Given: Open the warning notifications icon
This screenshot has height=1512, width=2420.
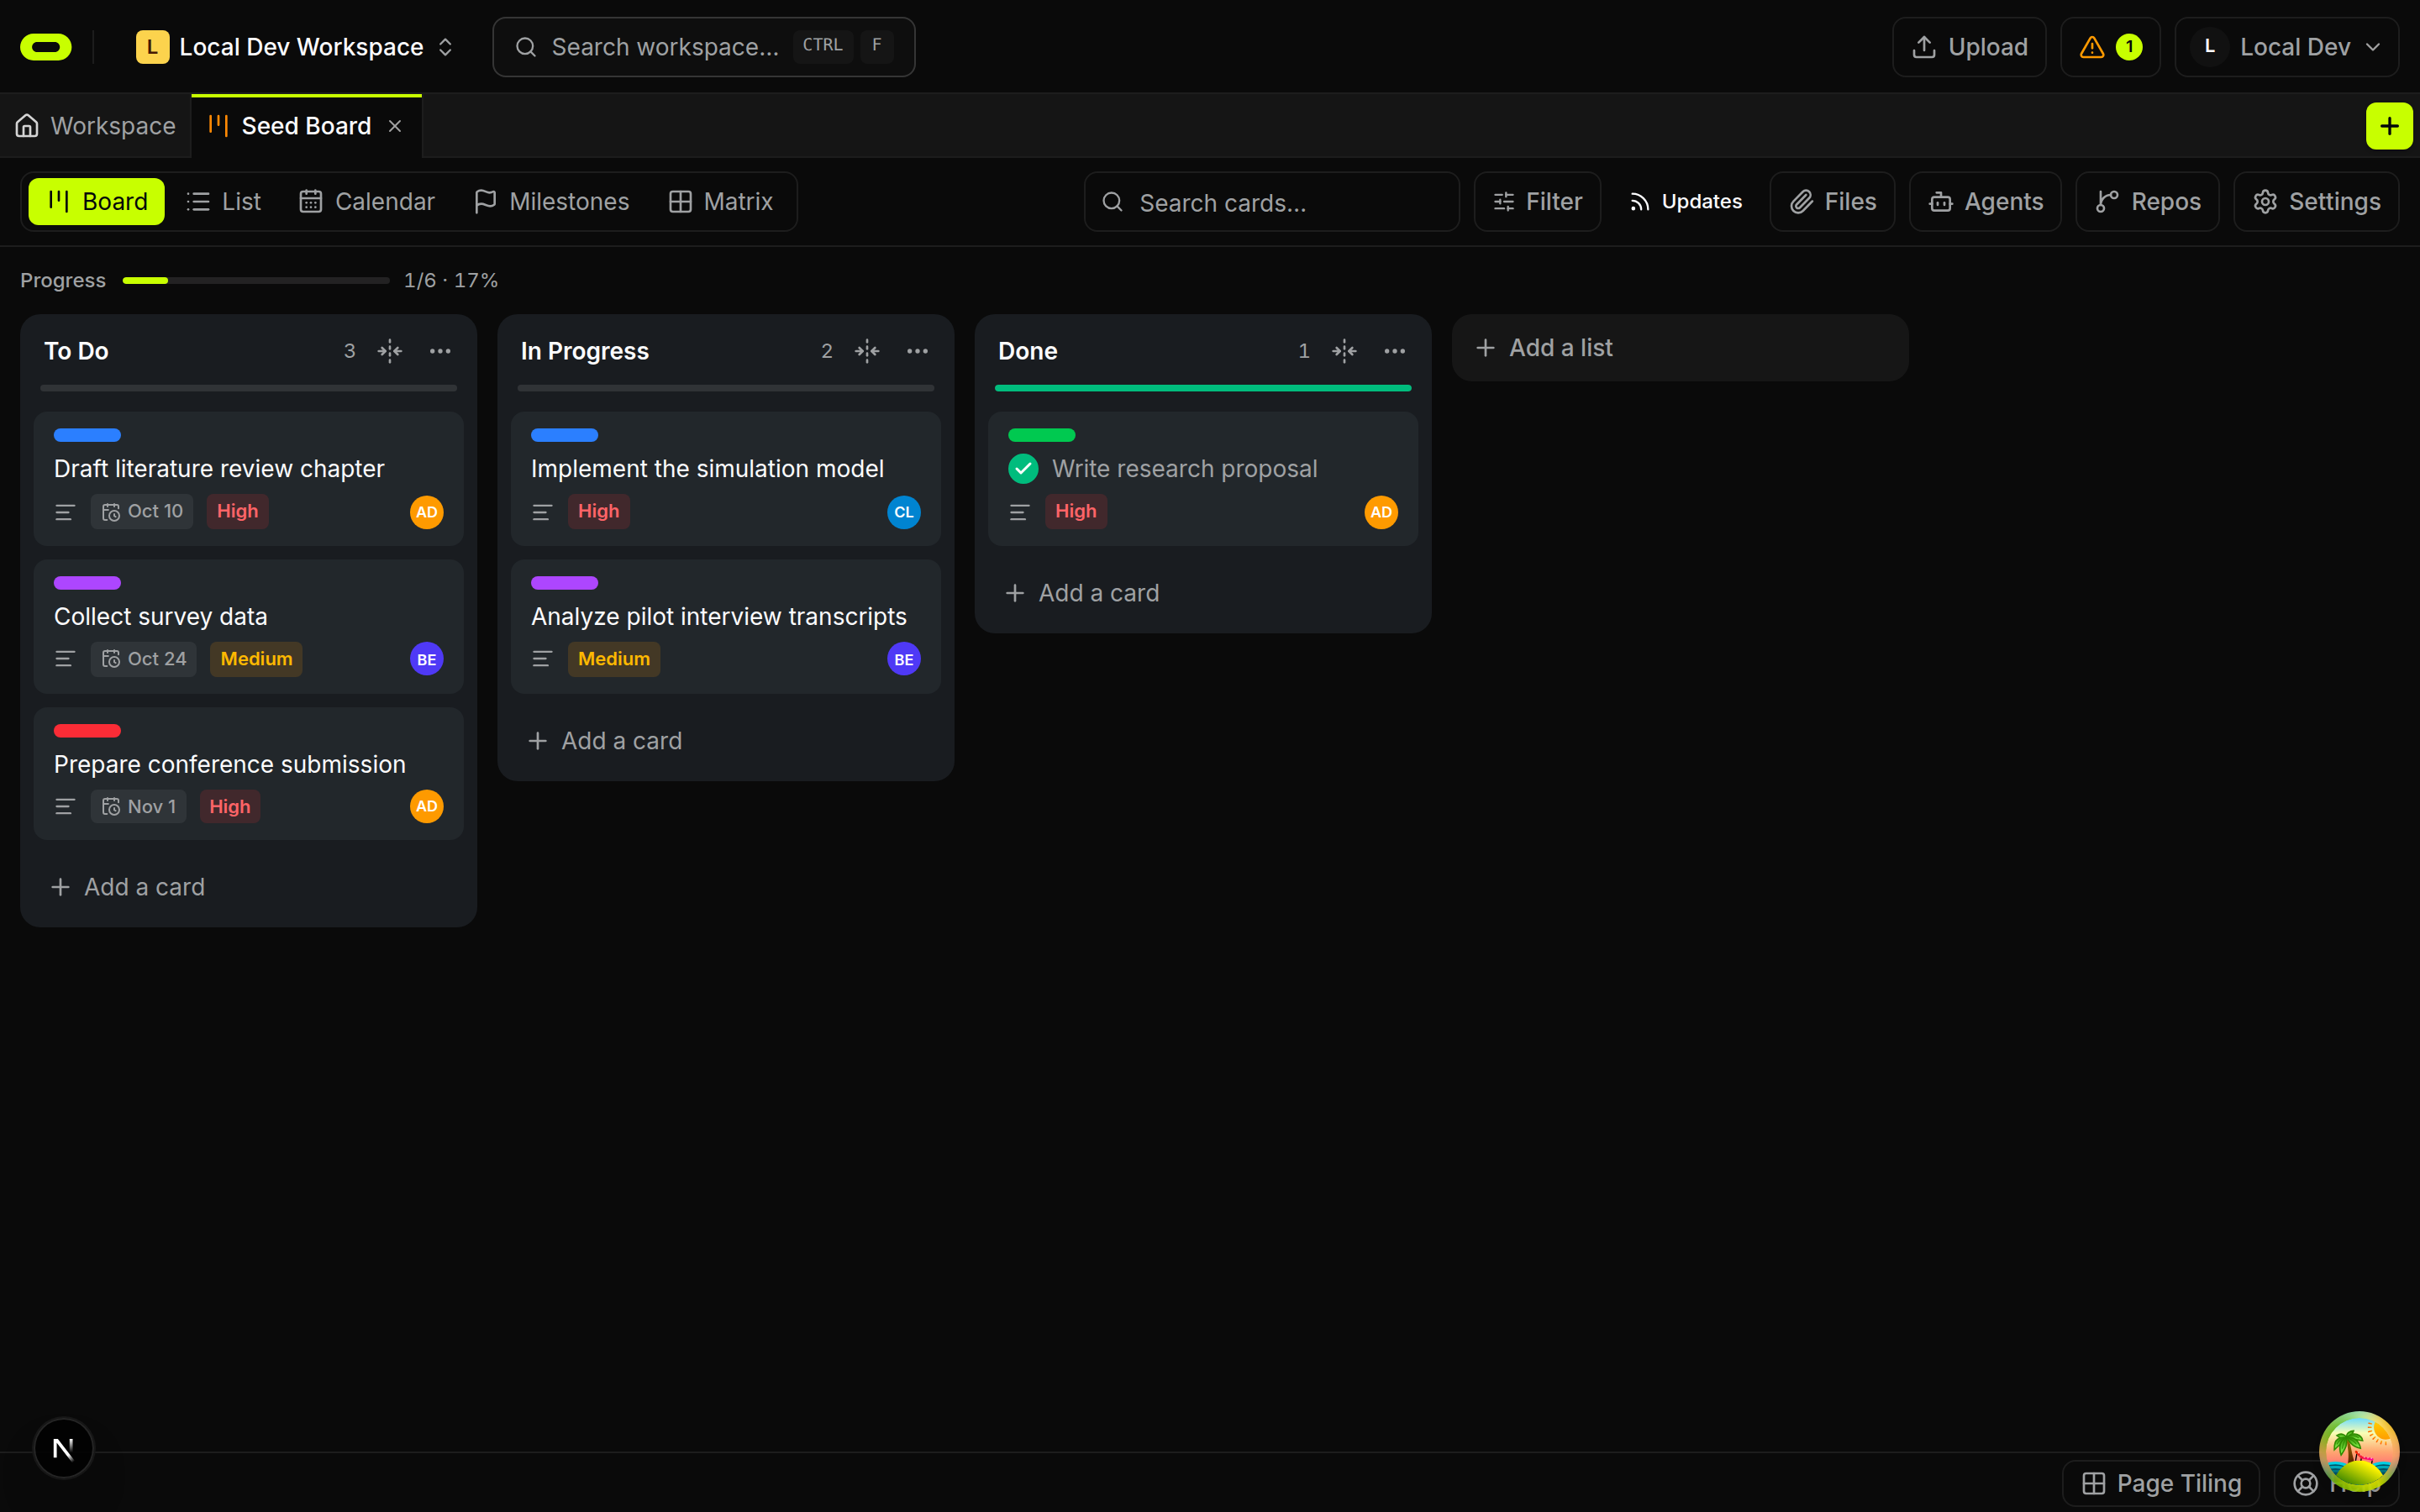Looking at the screenshot, I should click(x=2110, y=47).
